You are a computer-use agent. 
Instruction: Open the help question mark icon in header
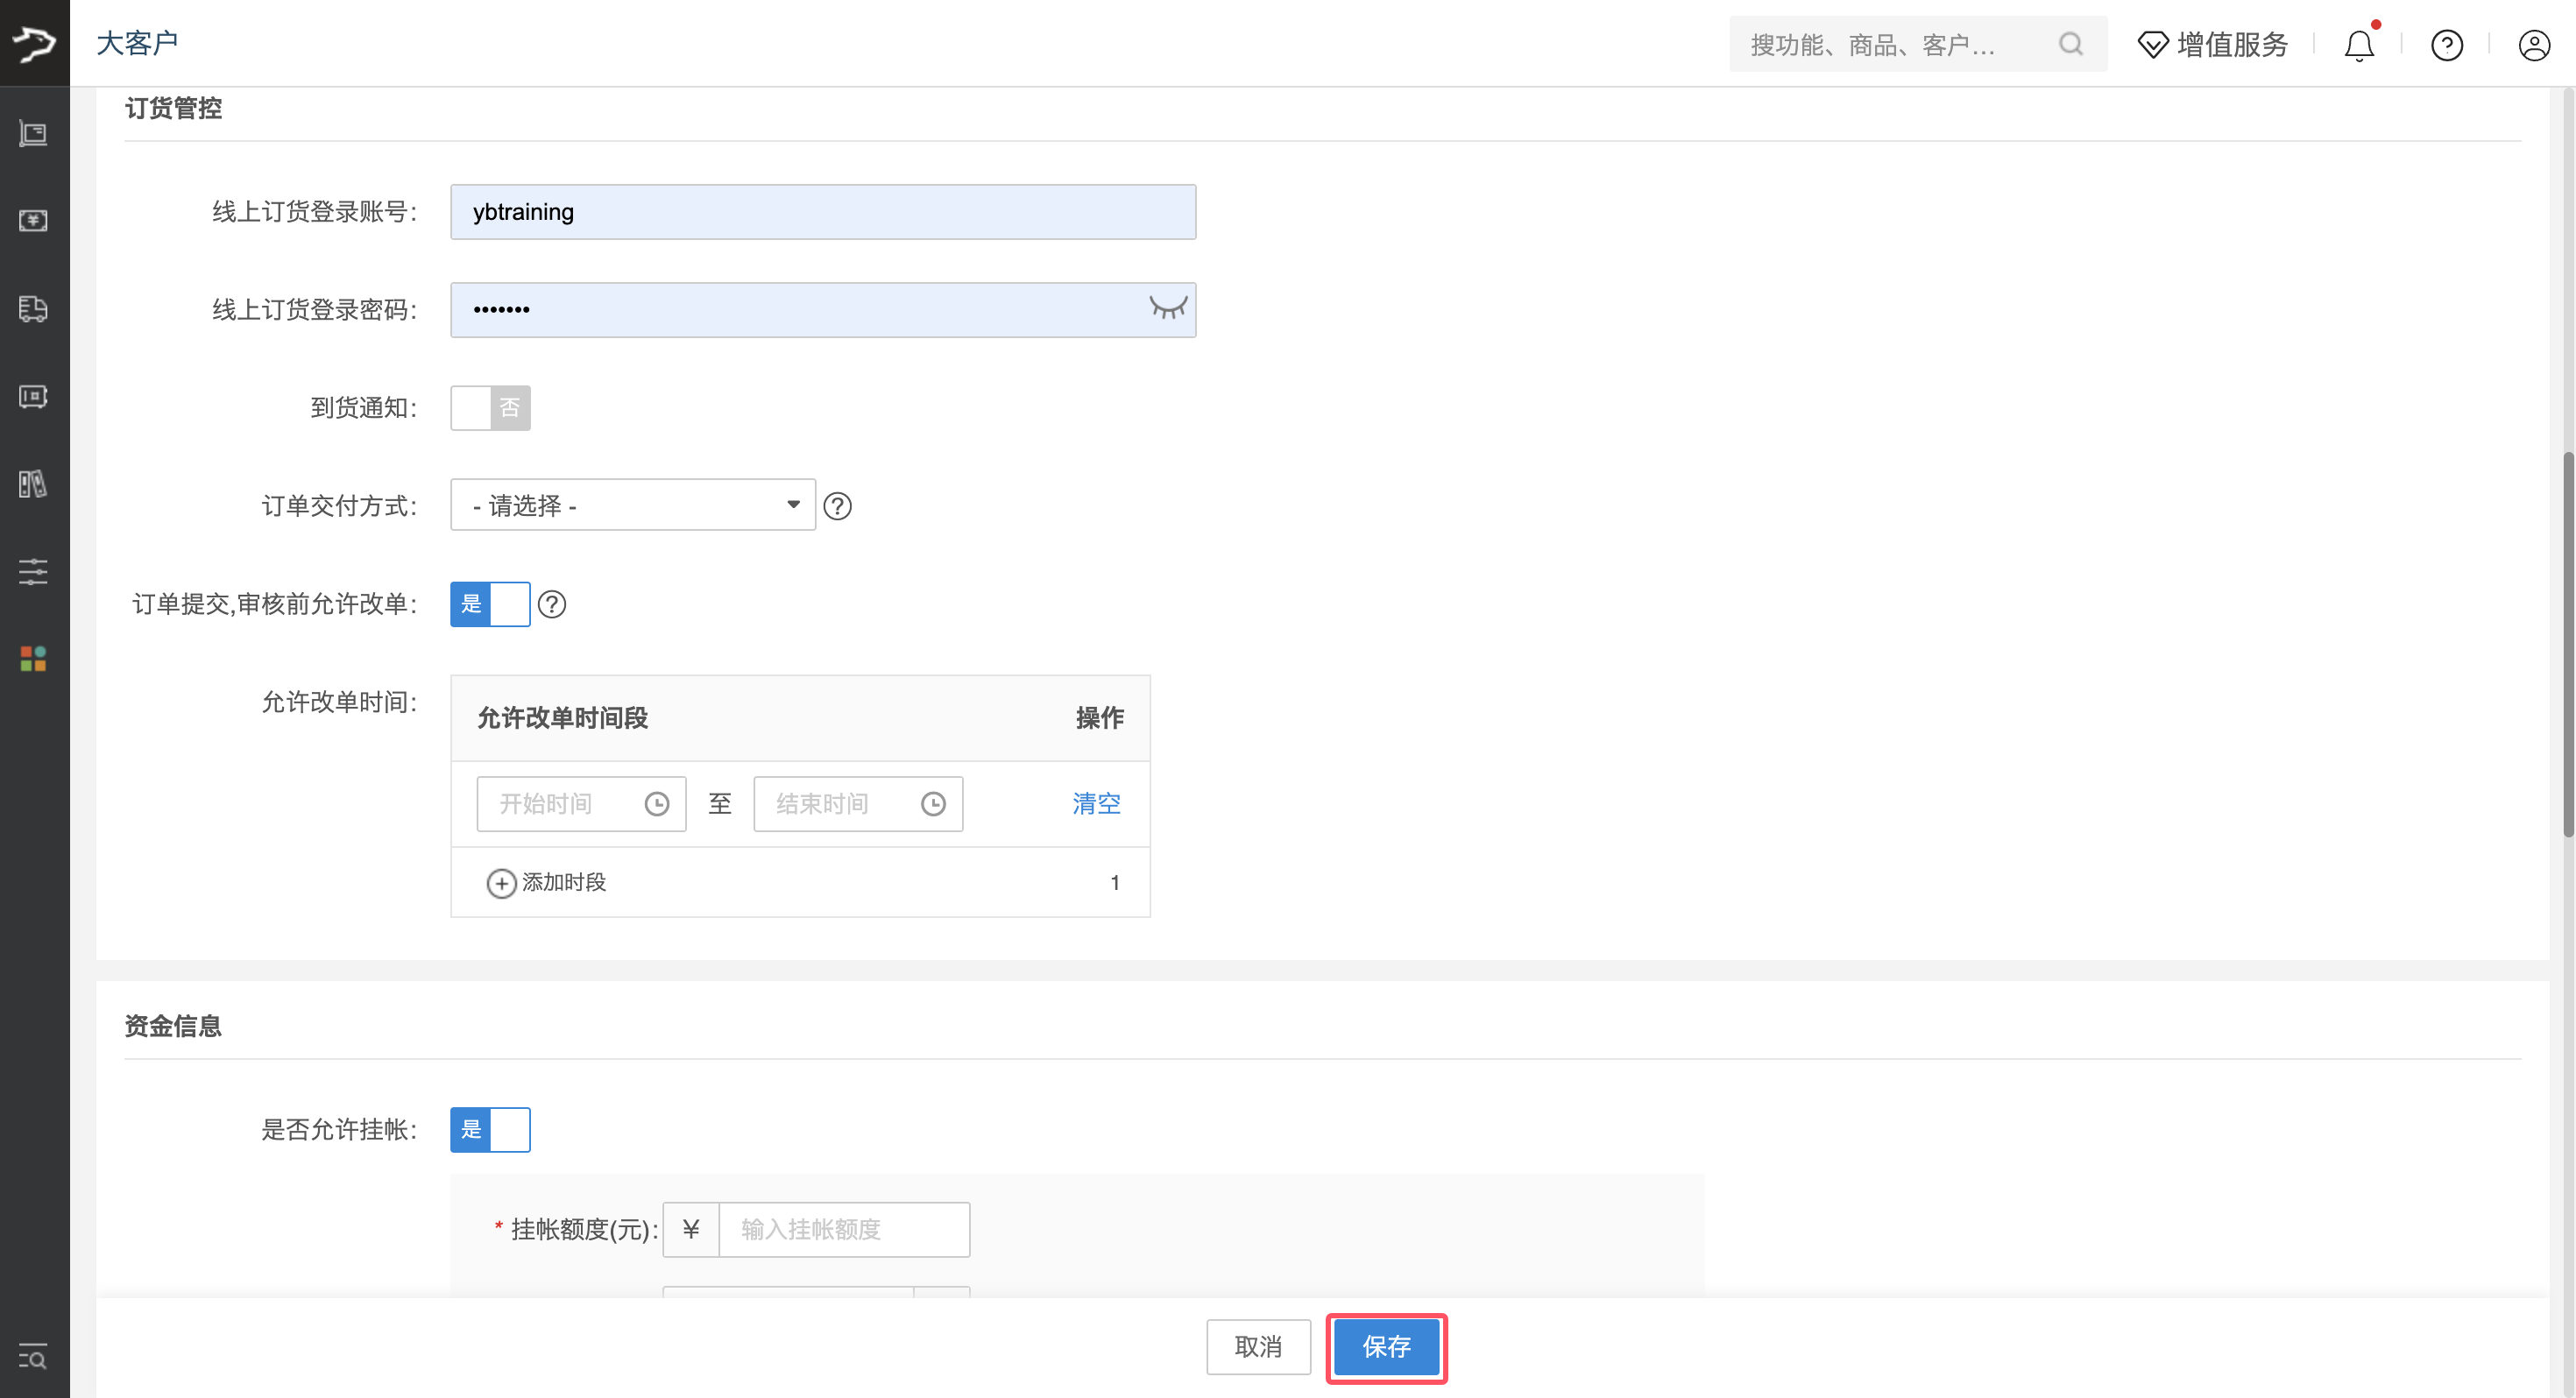(2446, 45)
